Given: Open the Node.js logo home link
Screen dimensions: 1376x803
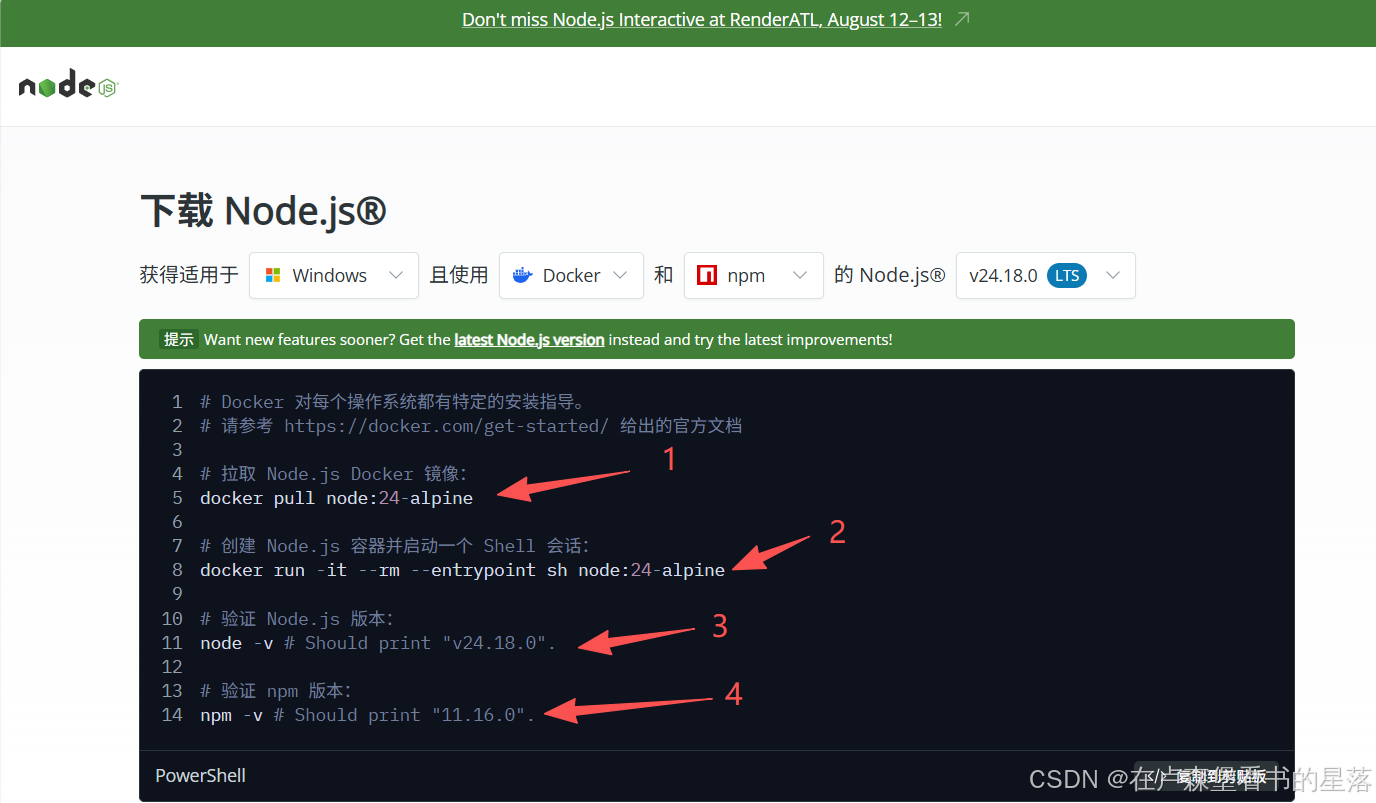Looking at the screenshot, I should [68, 86].
